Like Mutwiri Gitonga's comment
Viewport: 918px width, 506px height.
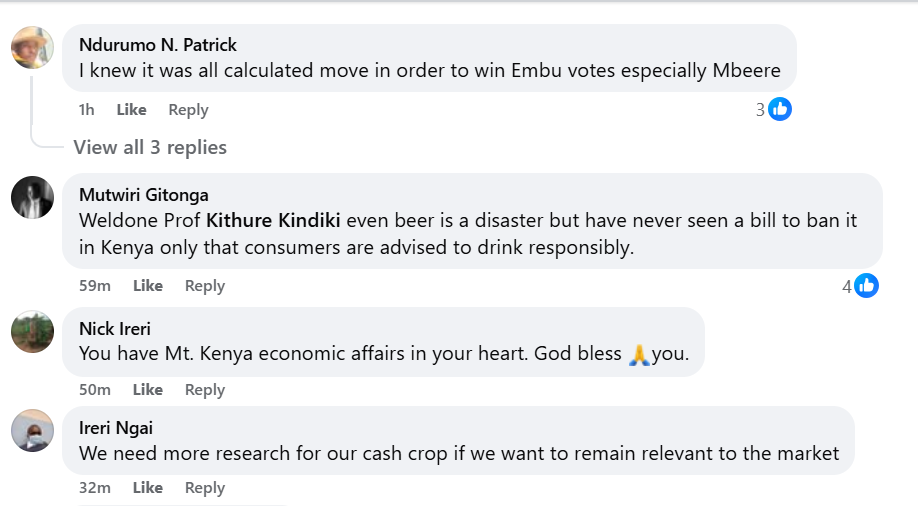coord(147,286)
